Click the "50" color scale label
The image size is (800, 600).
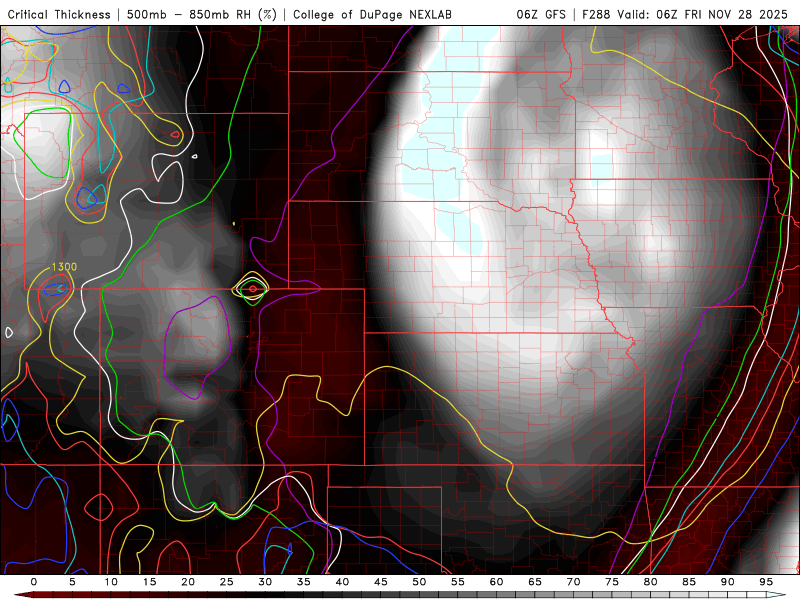419,582
